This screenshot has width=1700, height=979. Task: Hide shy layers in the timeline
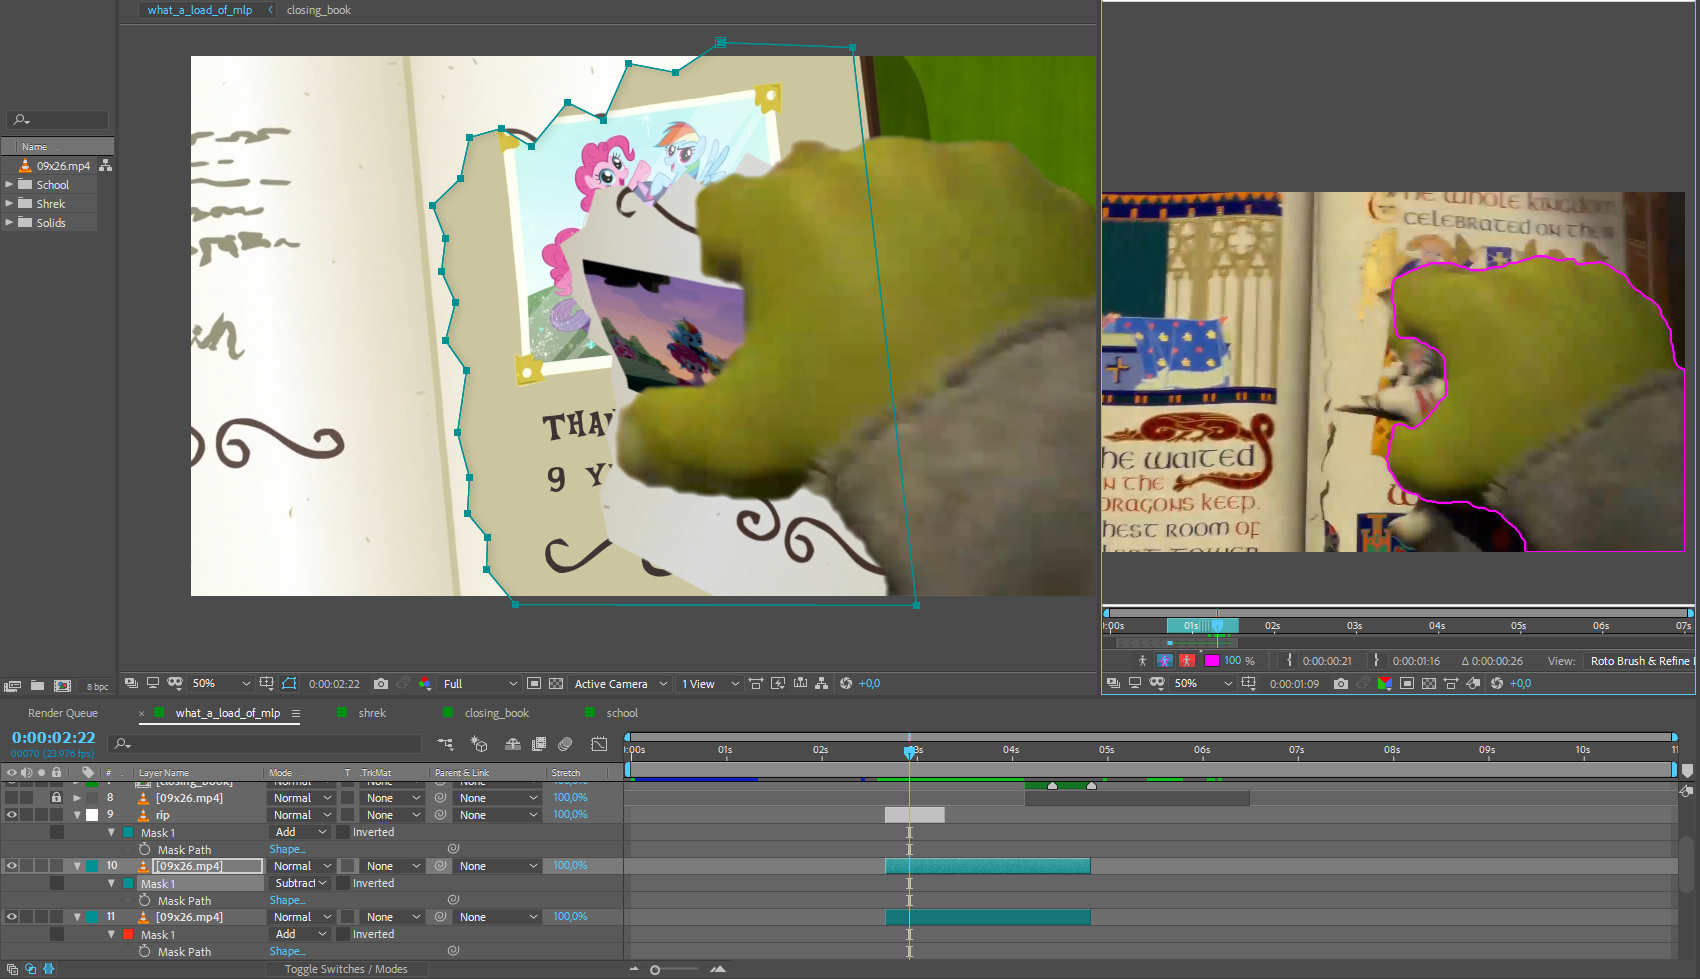pos(513,744)
